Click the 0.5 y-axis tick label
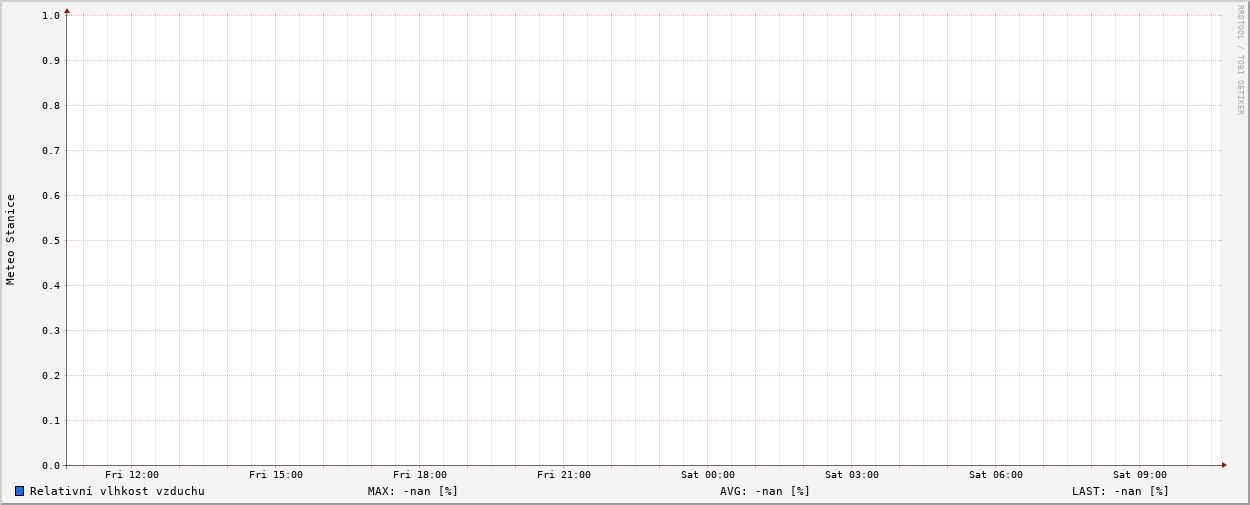Viewport: 1250px width, 505px height. (x=51, y=240)
